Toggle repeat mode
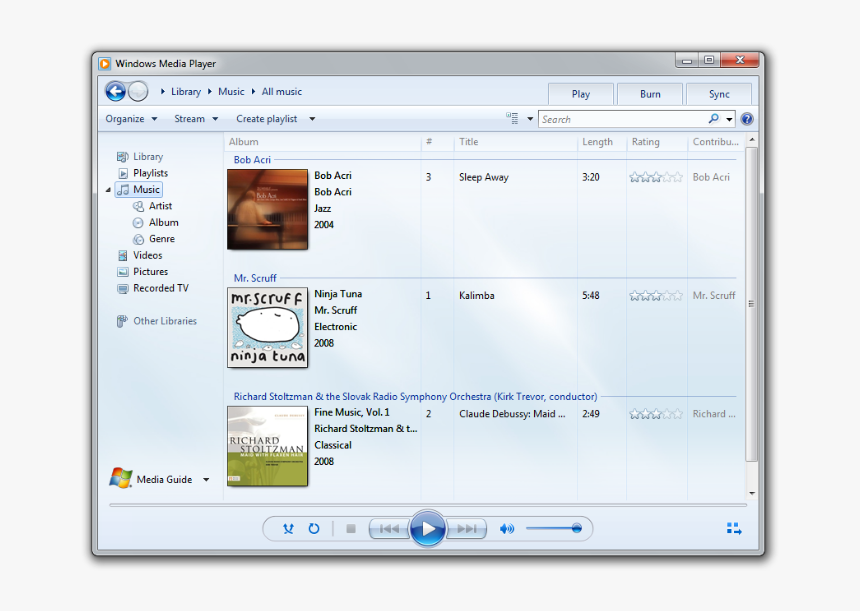The image size is (860, 611). pos(314,529)
